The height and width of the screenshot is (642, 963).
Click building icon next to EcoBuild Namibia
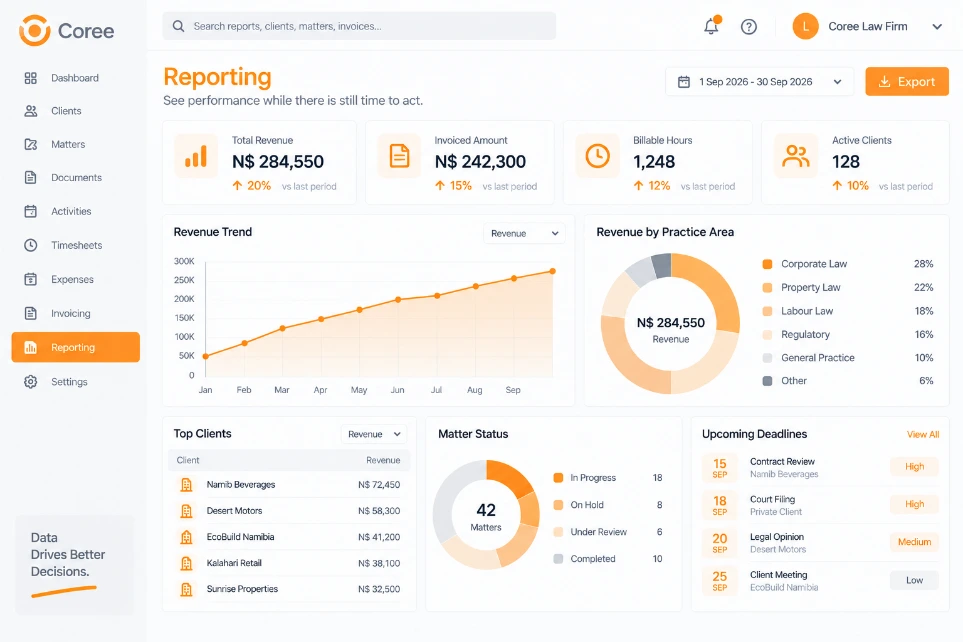(x=186, y=537)
